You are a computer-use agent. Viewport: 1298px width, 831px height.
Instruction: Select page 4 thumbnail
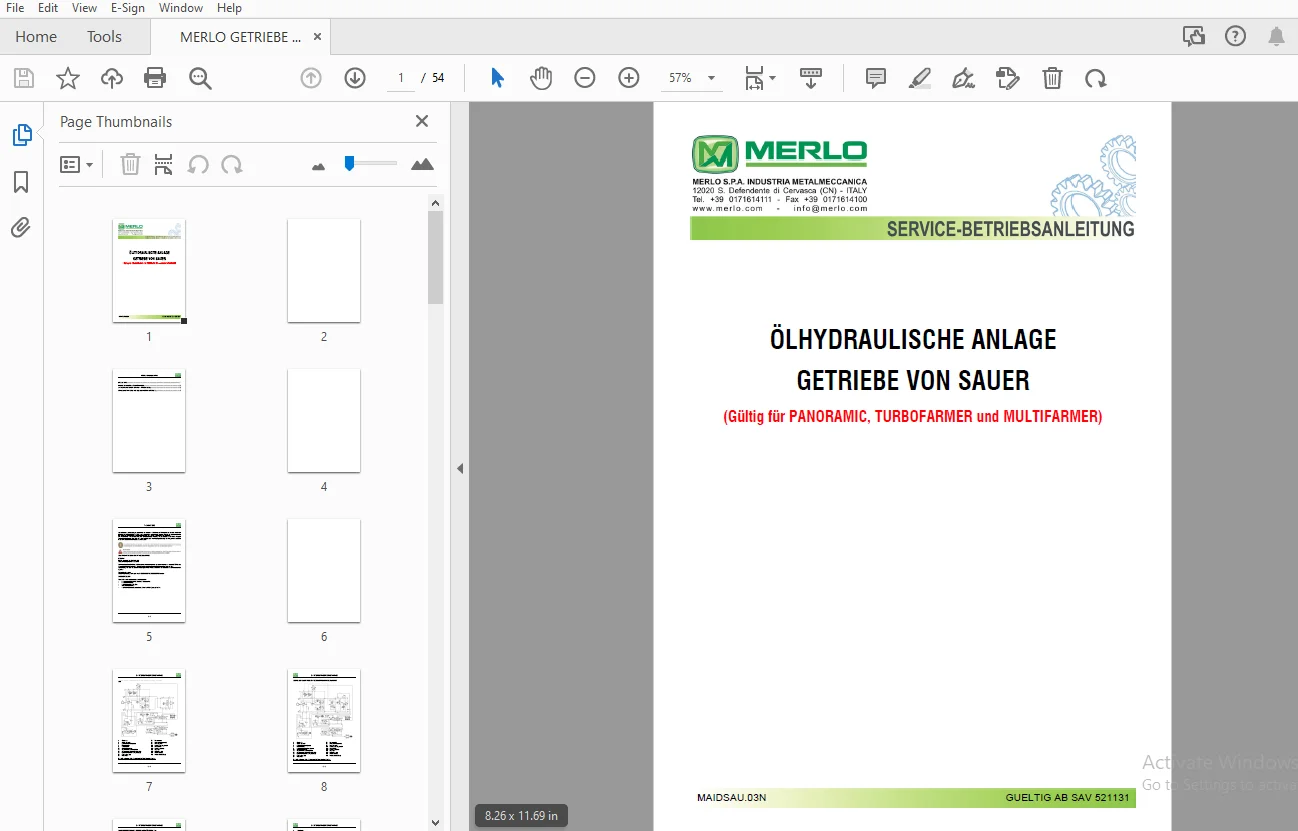click(x=324, y=421)
